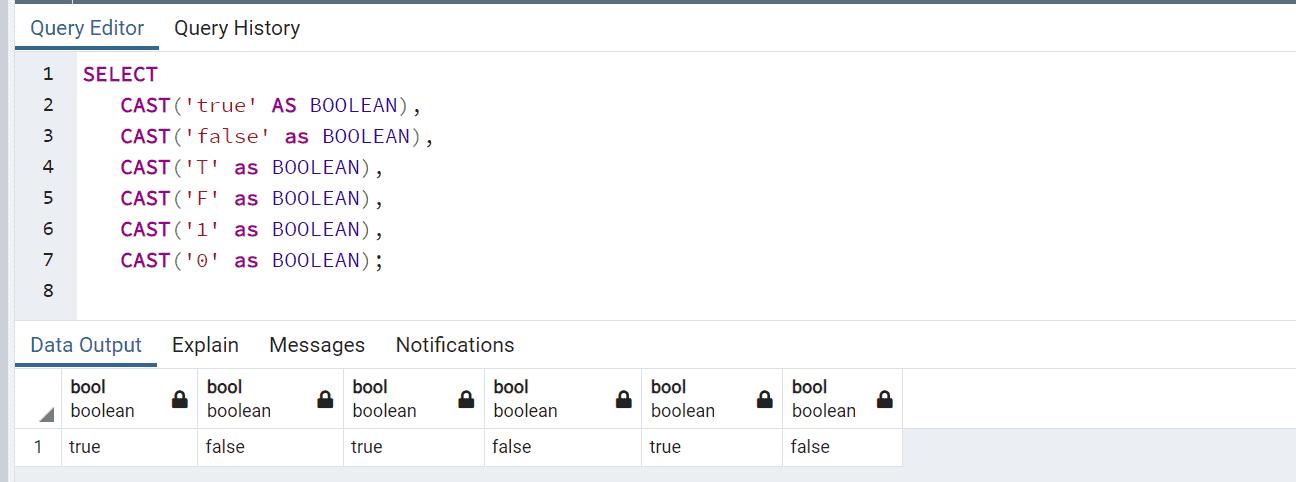Image resolution: width=1296 pixels, height=482 pixels.
Task: Click the last column's "false" result cell
Action: (810, 447)
